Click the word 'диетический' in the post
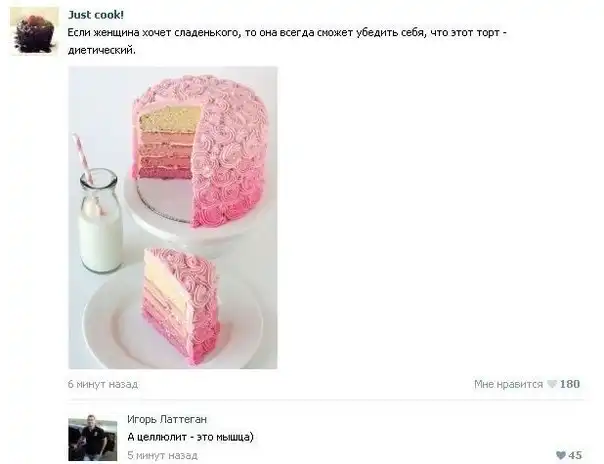Screen dimensions: 604x464 101,50
